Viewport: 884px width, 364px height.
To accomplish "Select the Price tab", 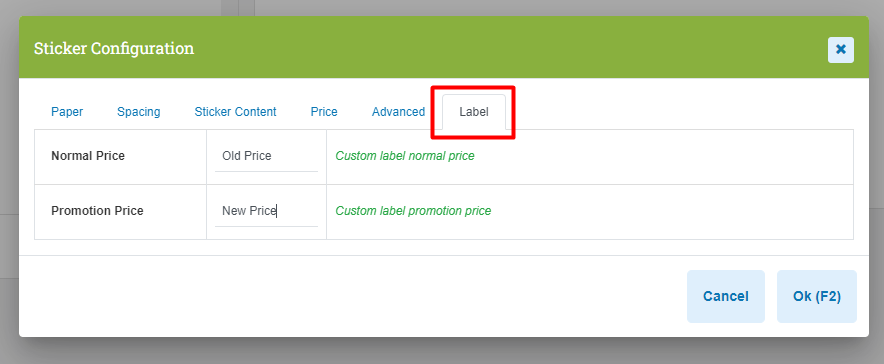I will pos(324,112).
